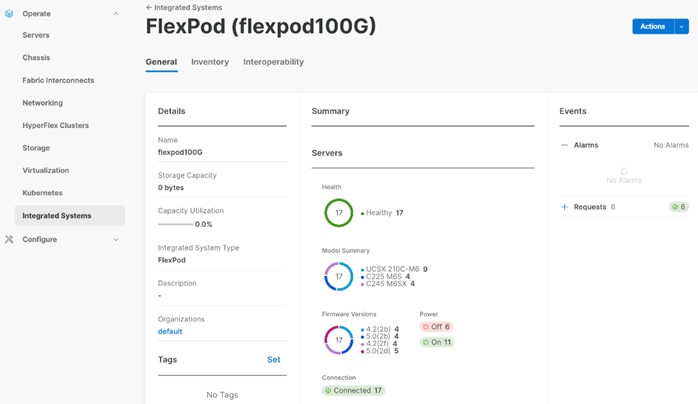Viewport: 698px width, 404px height.
Task: Open Servers in the sidebar
Action: 36,35
